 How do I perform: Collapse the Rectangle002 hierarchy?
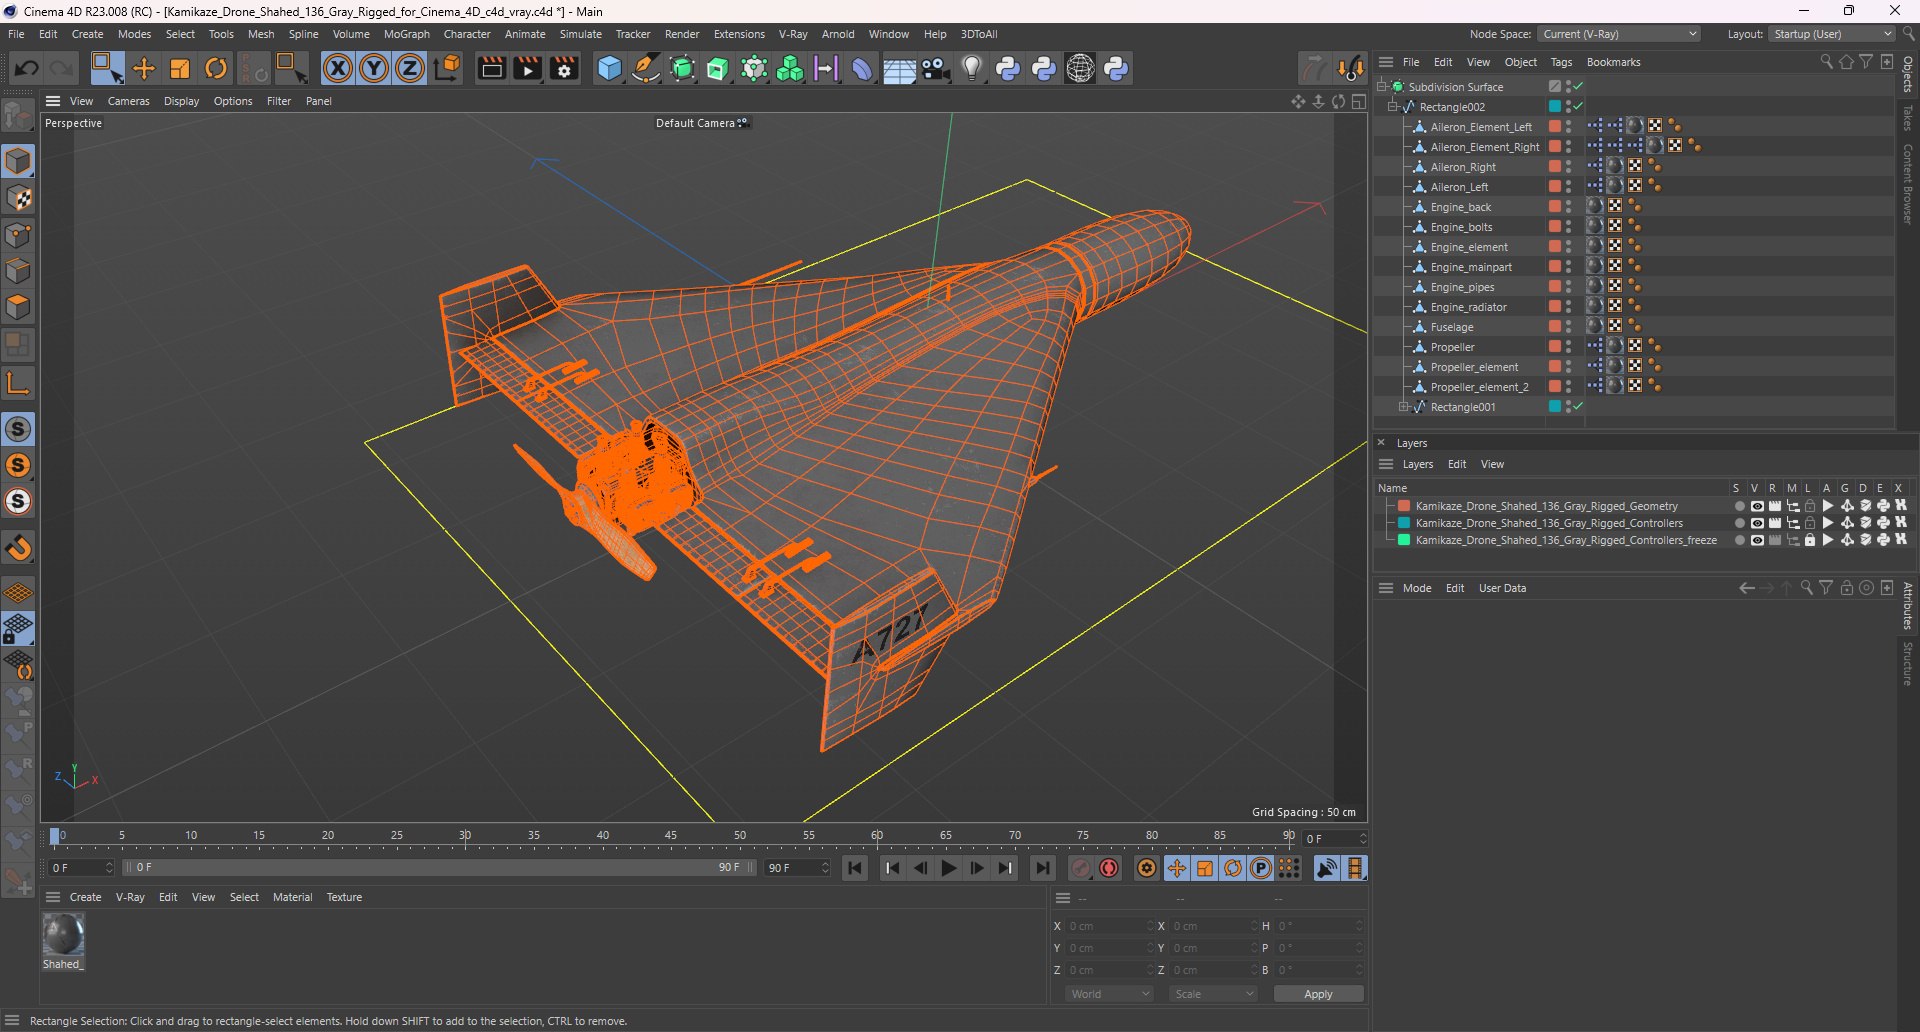click(1393, 107)
